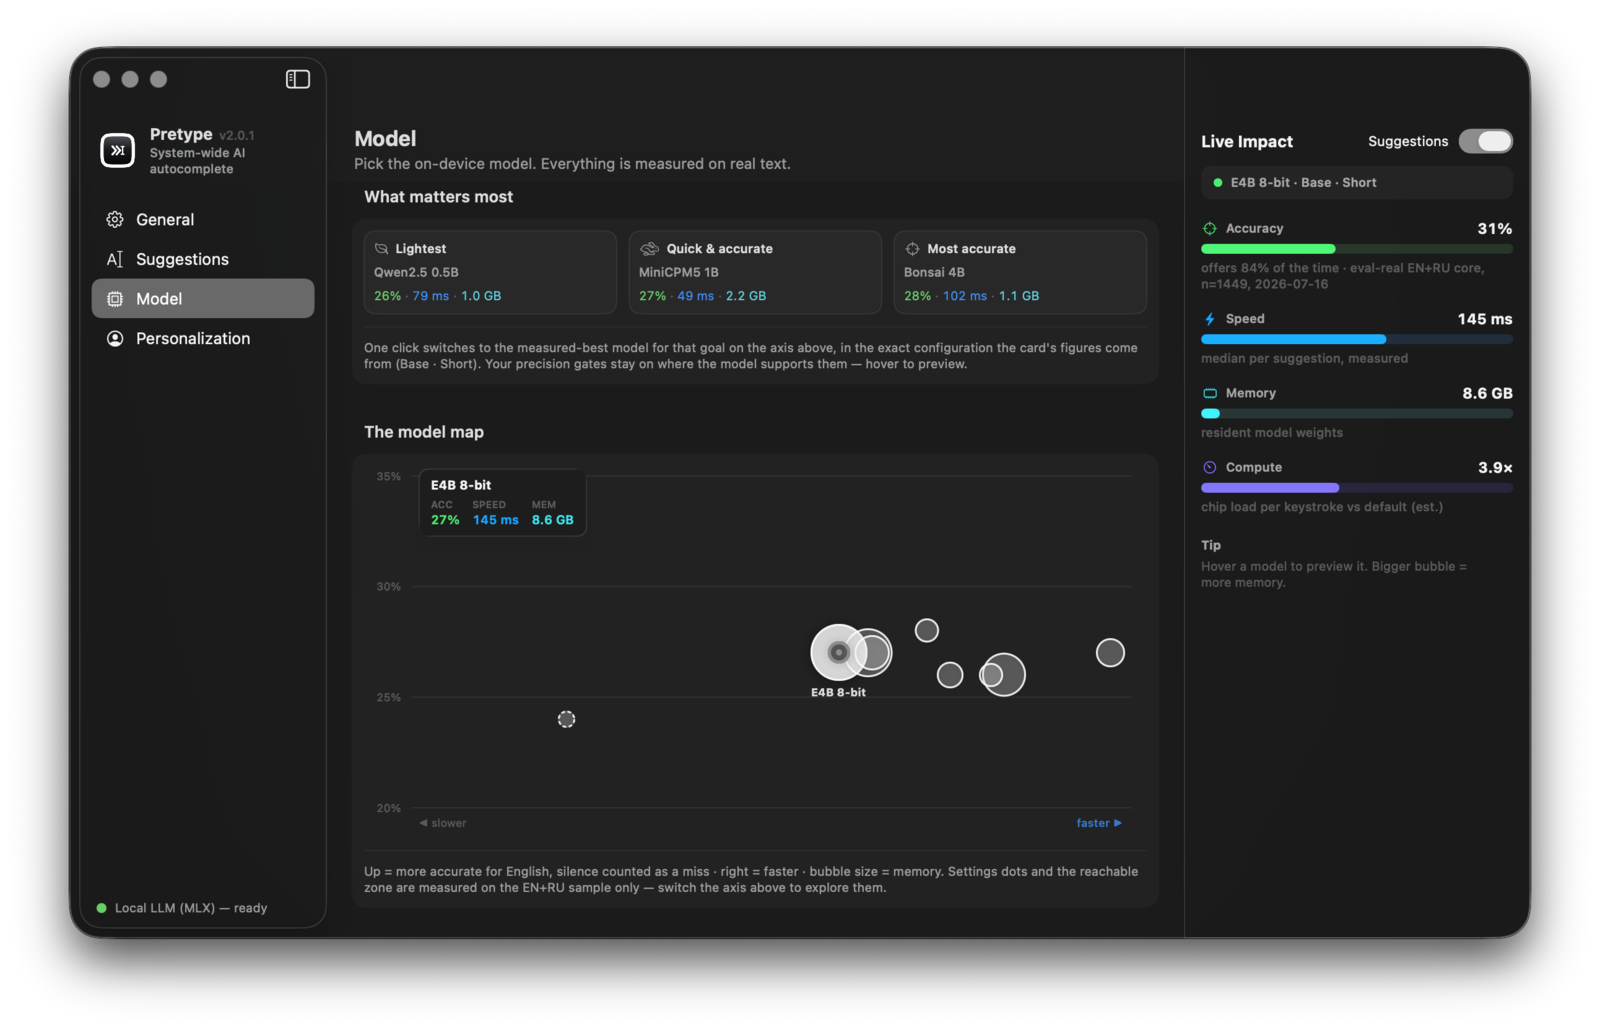Open the General settings section
1600x1030 pixels.
(203, 219)
